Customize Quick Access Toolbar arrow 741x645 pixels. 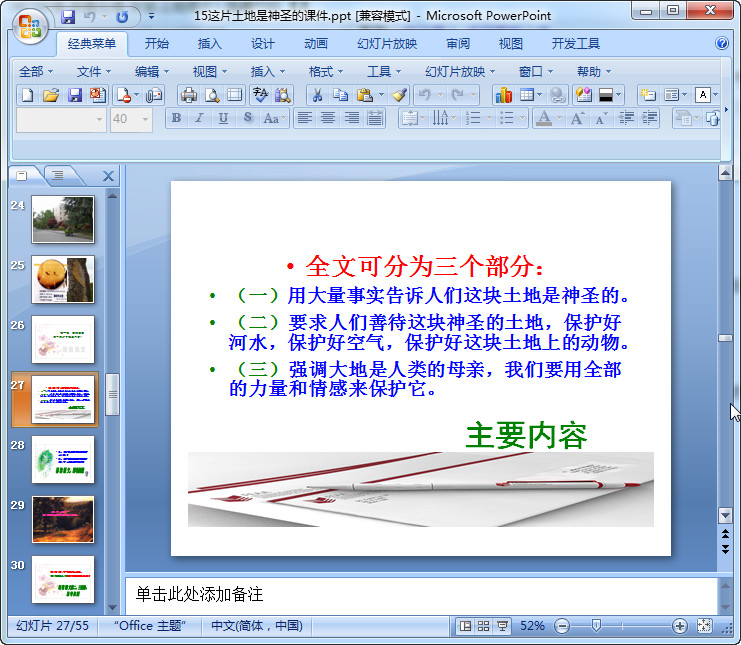[151, 17]
